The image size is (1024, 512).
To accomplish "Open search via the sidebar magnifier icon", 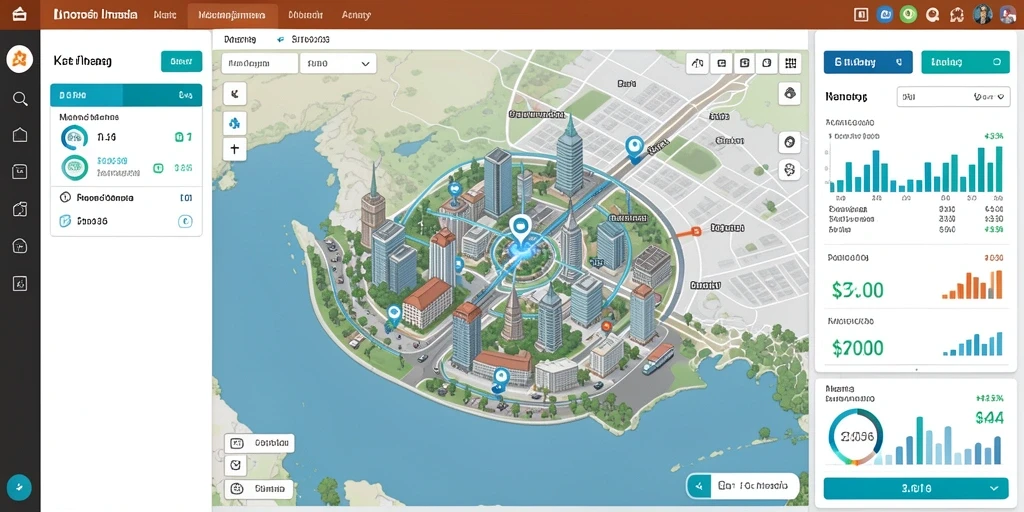I will click(20, 99).
